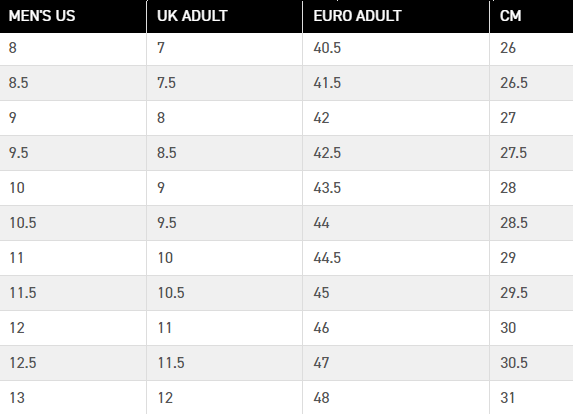
Task: Click the UK ADULT column header
Action: point(224,16)
